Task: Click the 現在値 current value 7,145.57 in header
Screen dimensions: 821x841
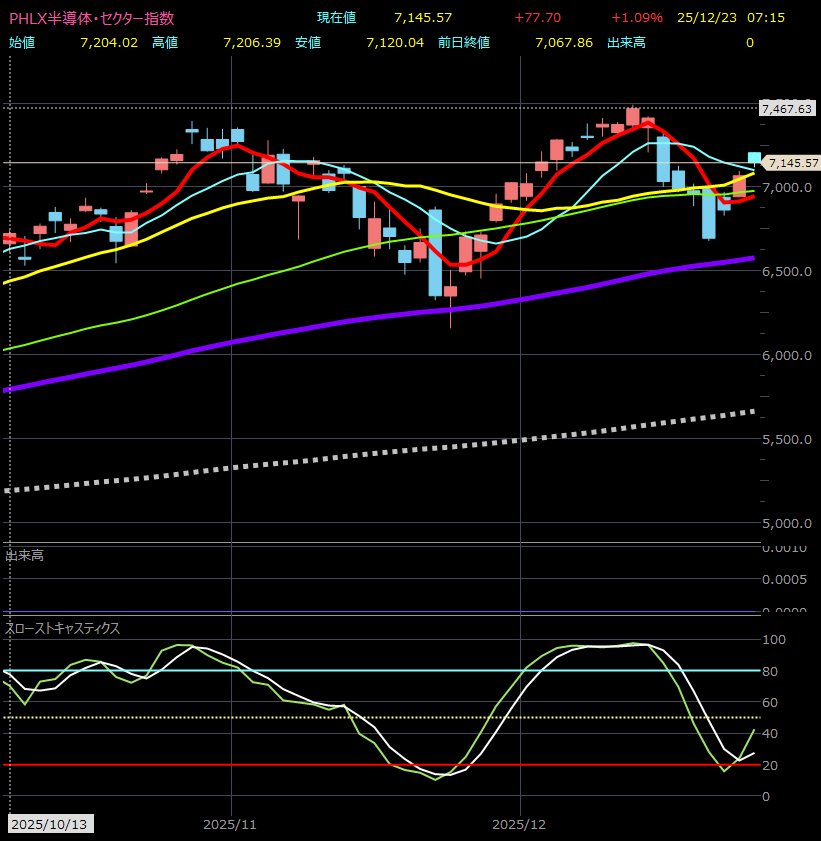Action: click(423, 18)
